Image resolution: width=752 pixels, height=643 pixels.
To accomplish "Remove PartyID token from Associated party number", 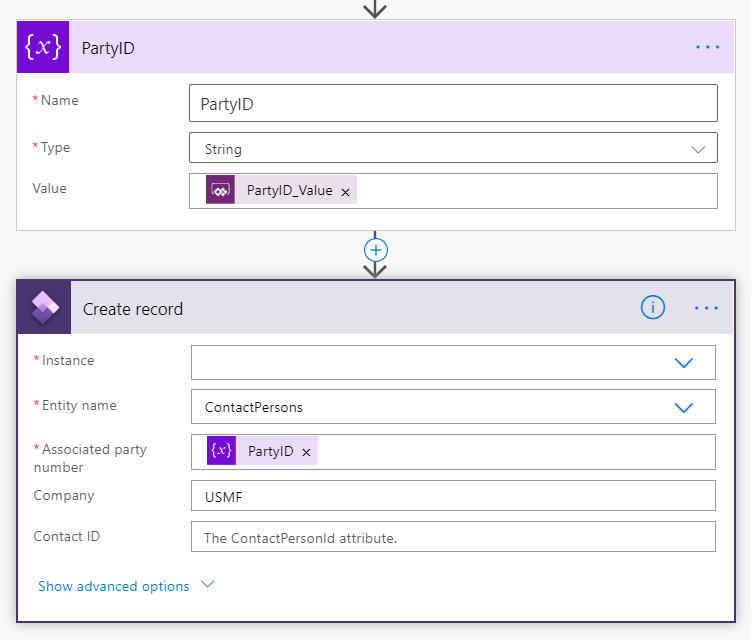I will click(x=306, y=452).
